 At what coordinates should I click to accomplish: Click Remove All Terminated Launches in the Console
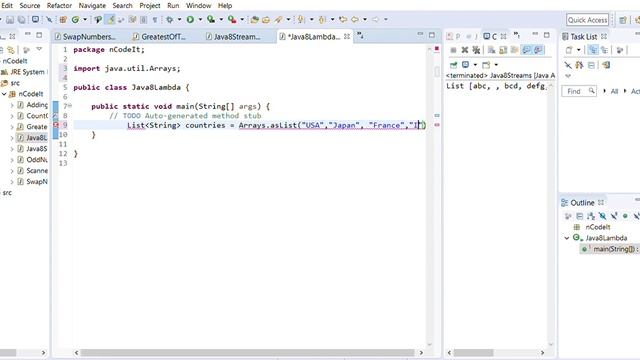[476, 50]
